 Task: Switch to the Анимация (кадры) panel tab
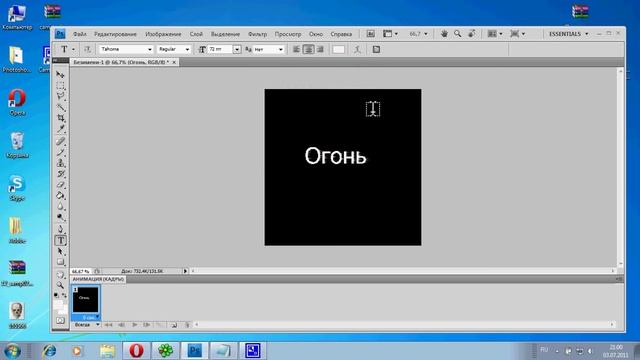[98, 279]
